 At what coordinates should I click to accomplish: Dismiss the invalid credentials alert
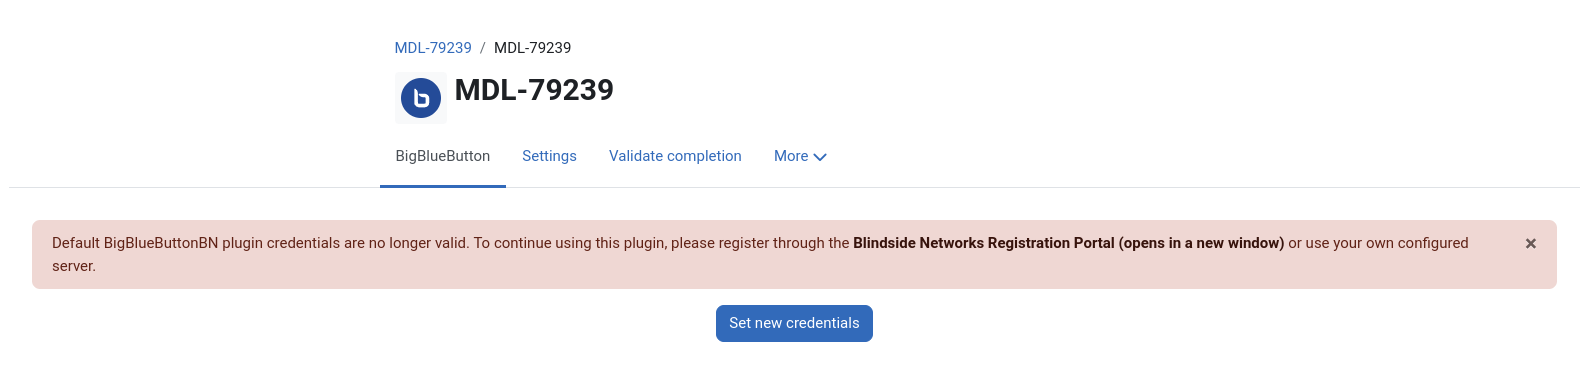(1530, 243)
